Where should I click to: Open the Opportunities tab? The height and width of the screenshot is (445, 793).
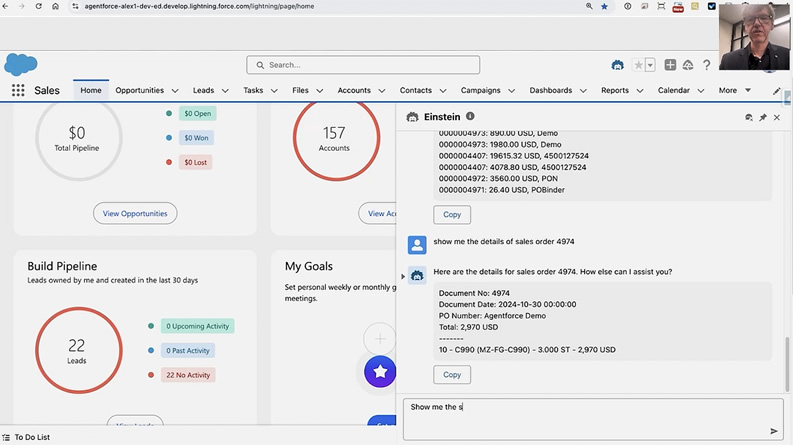click(140, 90)
